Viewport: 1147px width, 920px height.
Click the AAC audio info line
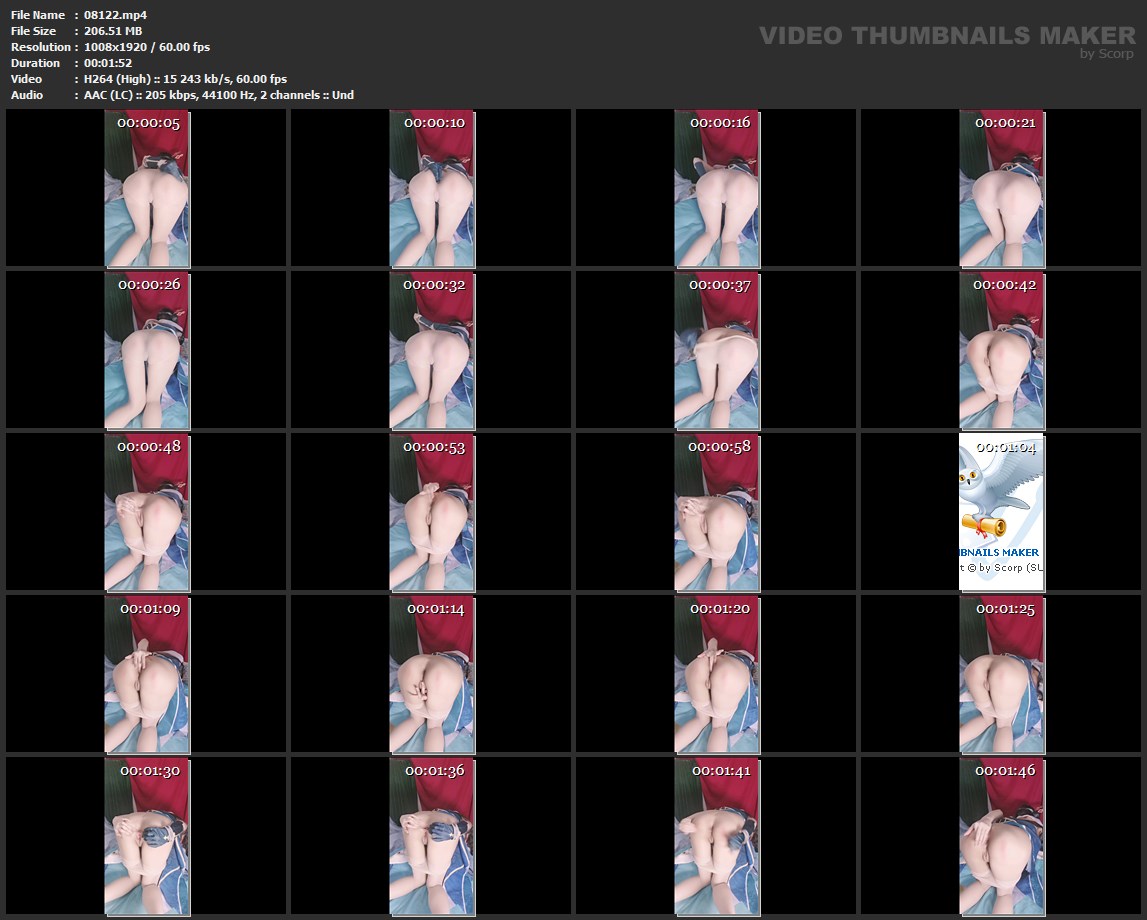[x=218, y=95]
